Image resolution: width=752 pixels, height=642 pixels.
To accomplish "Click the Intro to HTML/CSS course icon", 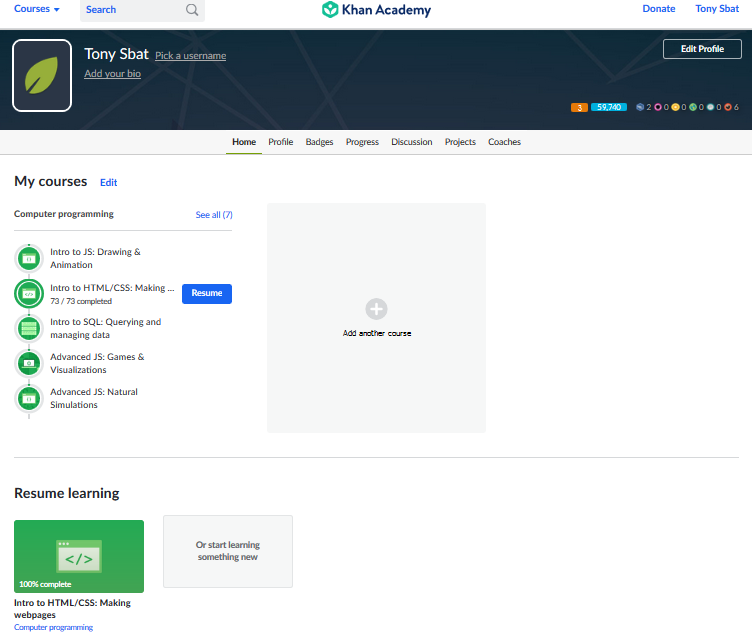I will (x=29, y=293).
